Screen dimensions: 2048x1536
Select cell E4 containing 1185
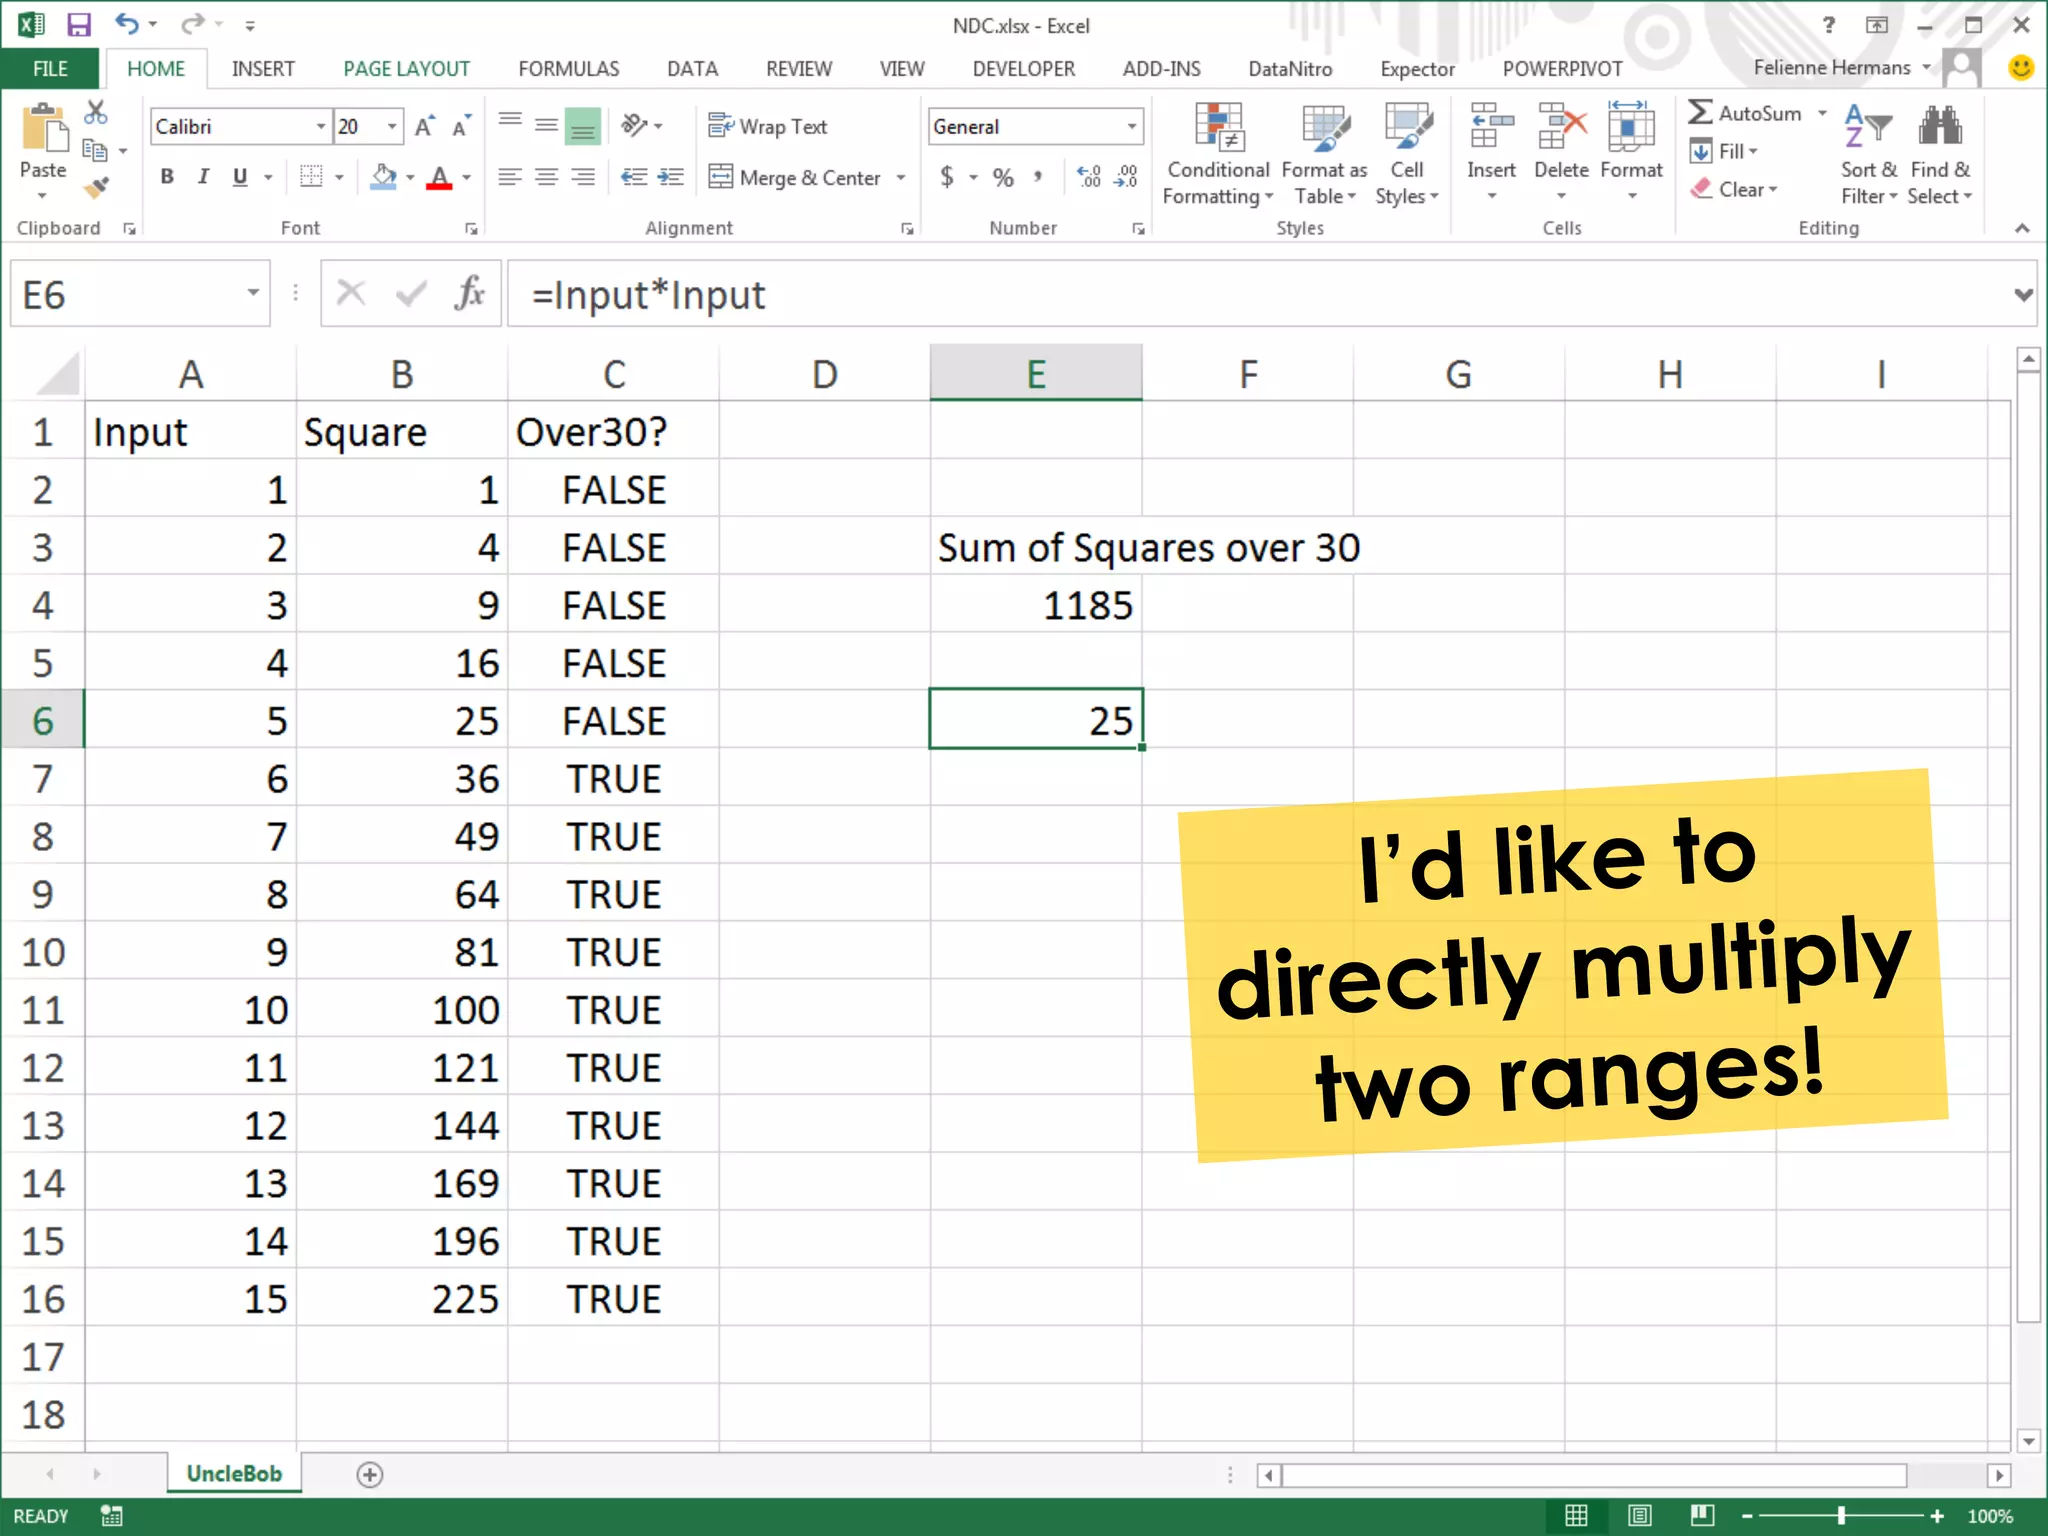(x=1036, y=606)
